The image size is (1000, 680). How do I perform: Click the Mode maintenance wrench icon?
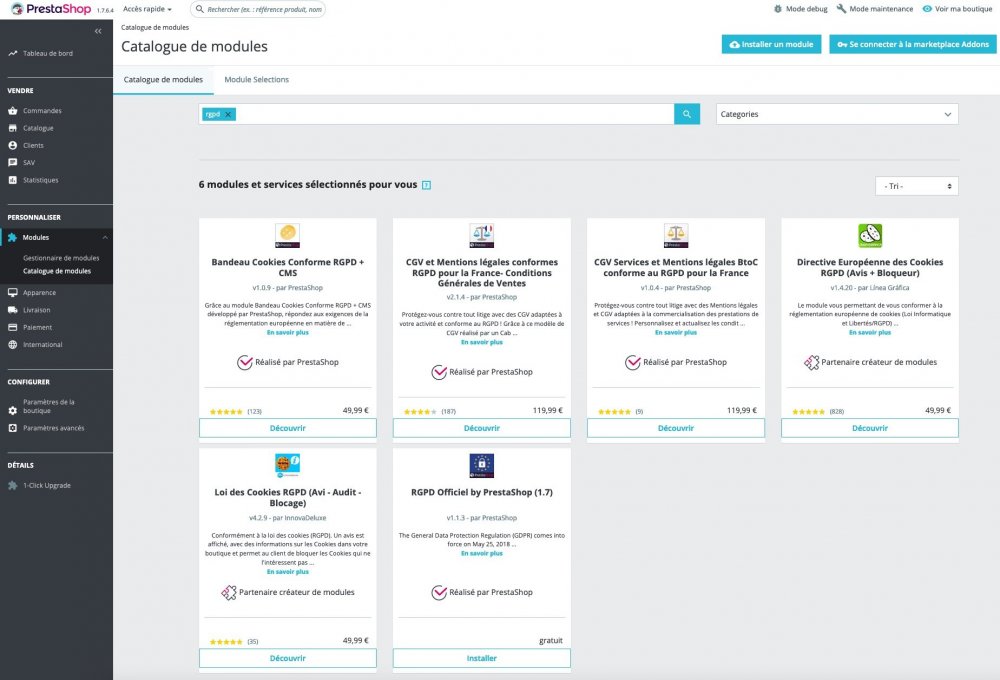click(x=841, y=9)
